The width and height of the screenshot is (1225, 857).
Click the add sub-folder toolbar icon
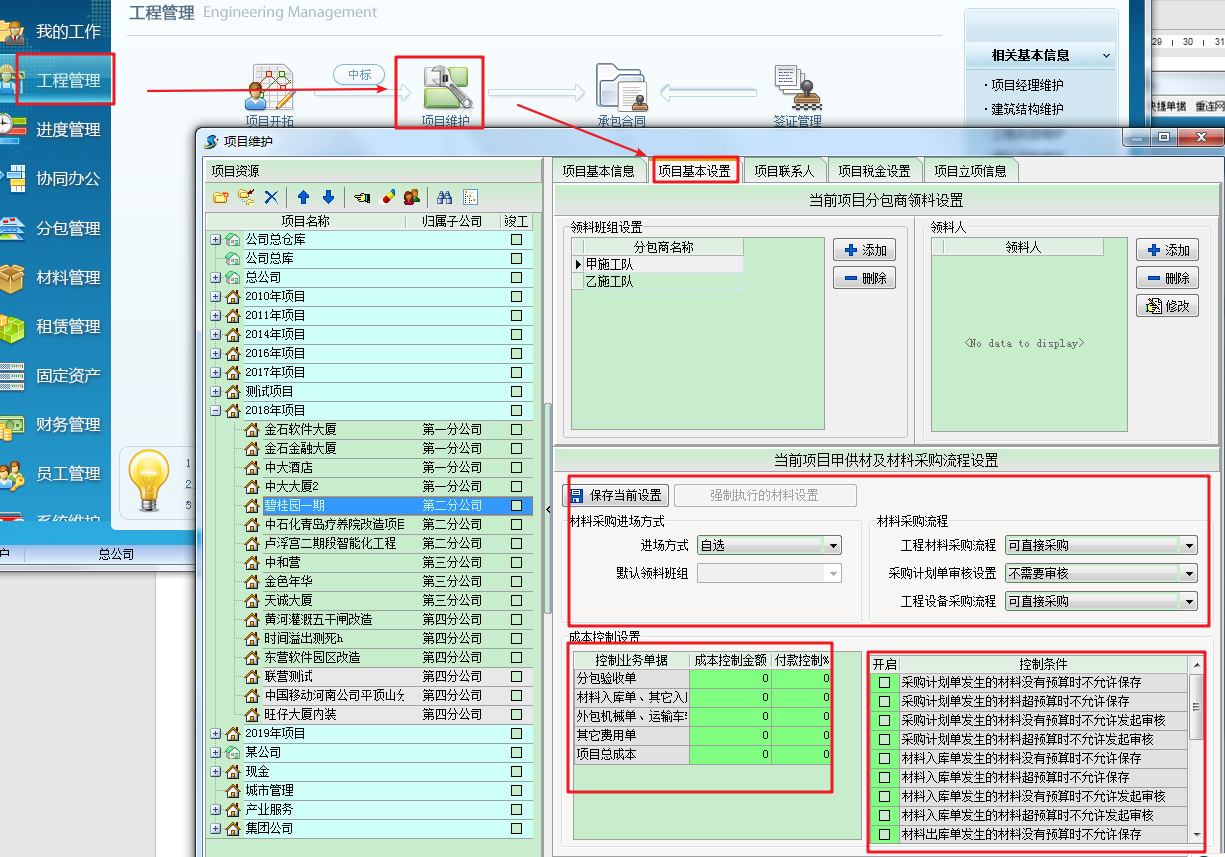245,197
